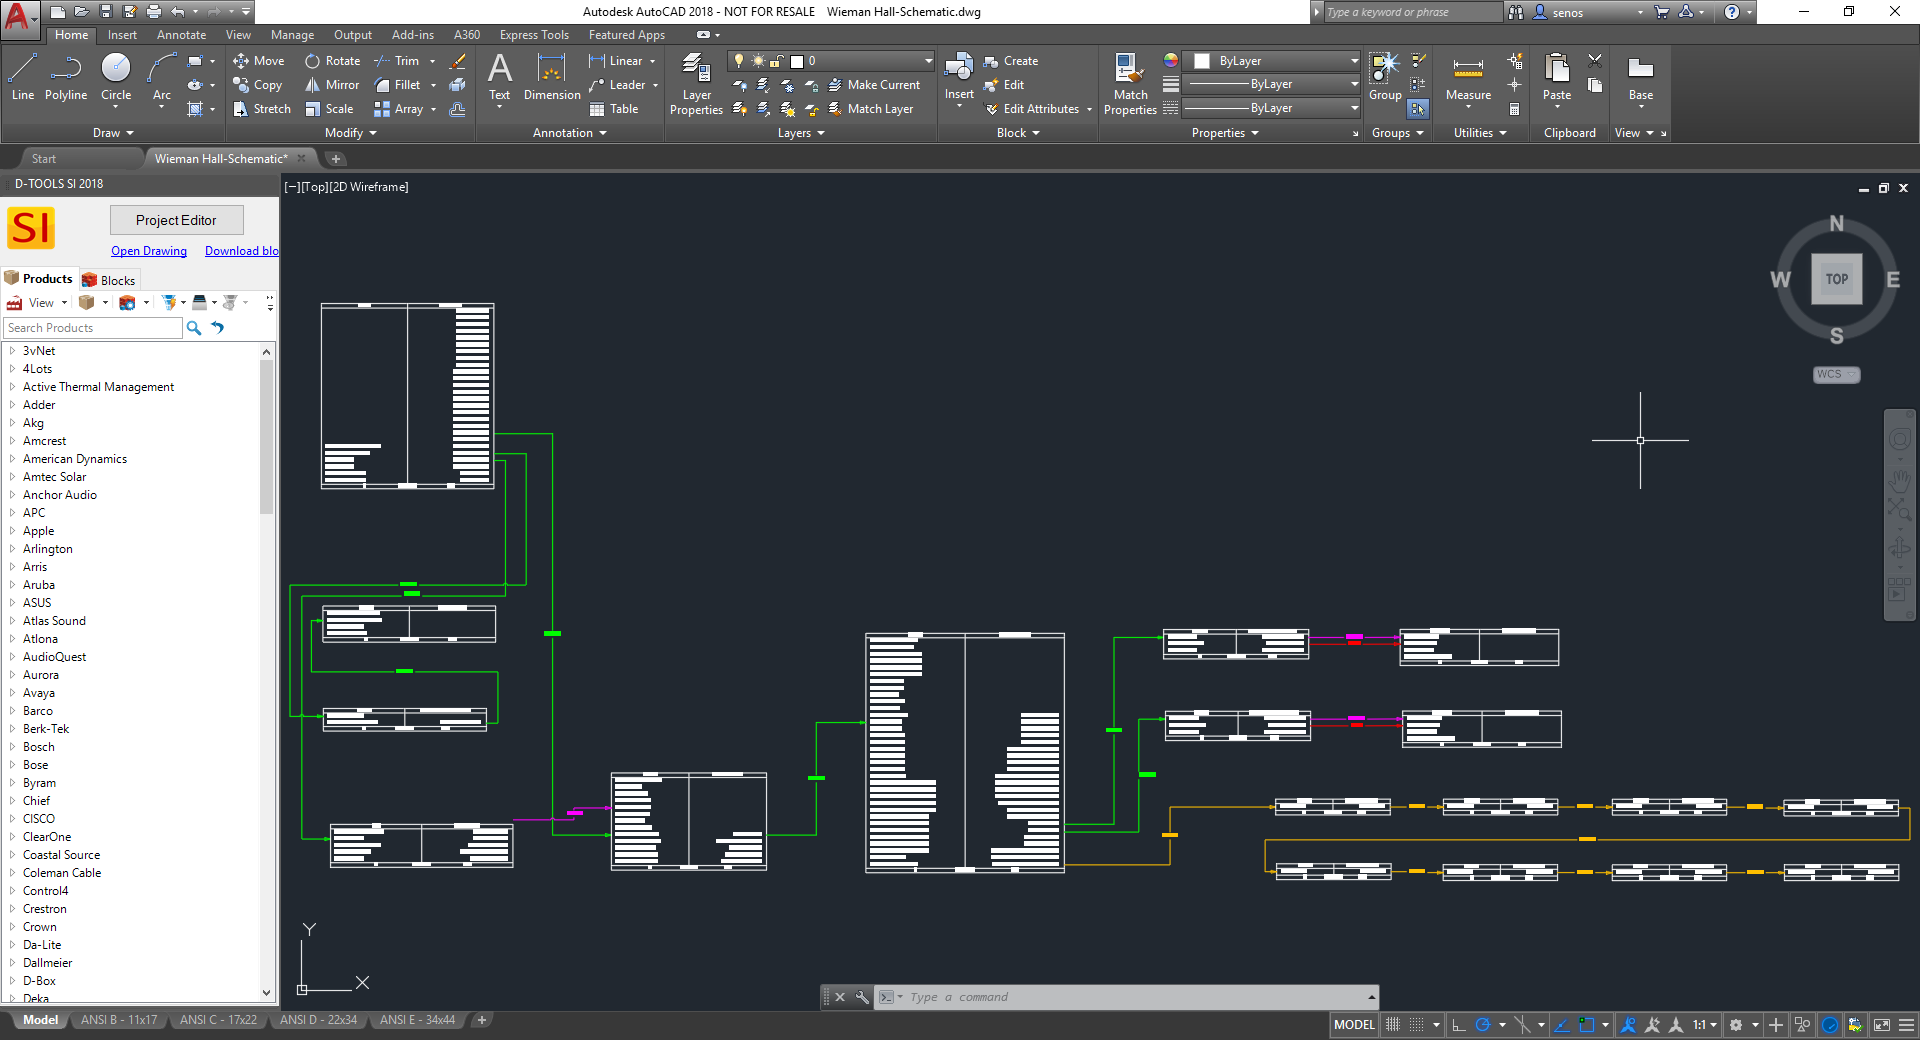Click the Download blocks link
This screenshot has width=1920, height=1040.
pyautogui.click(x=241, y=251)
